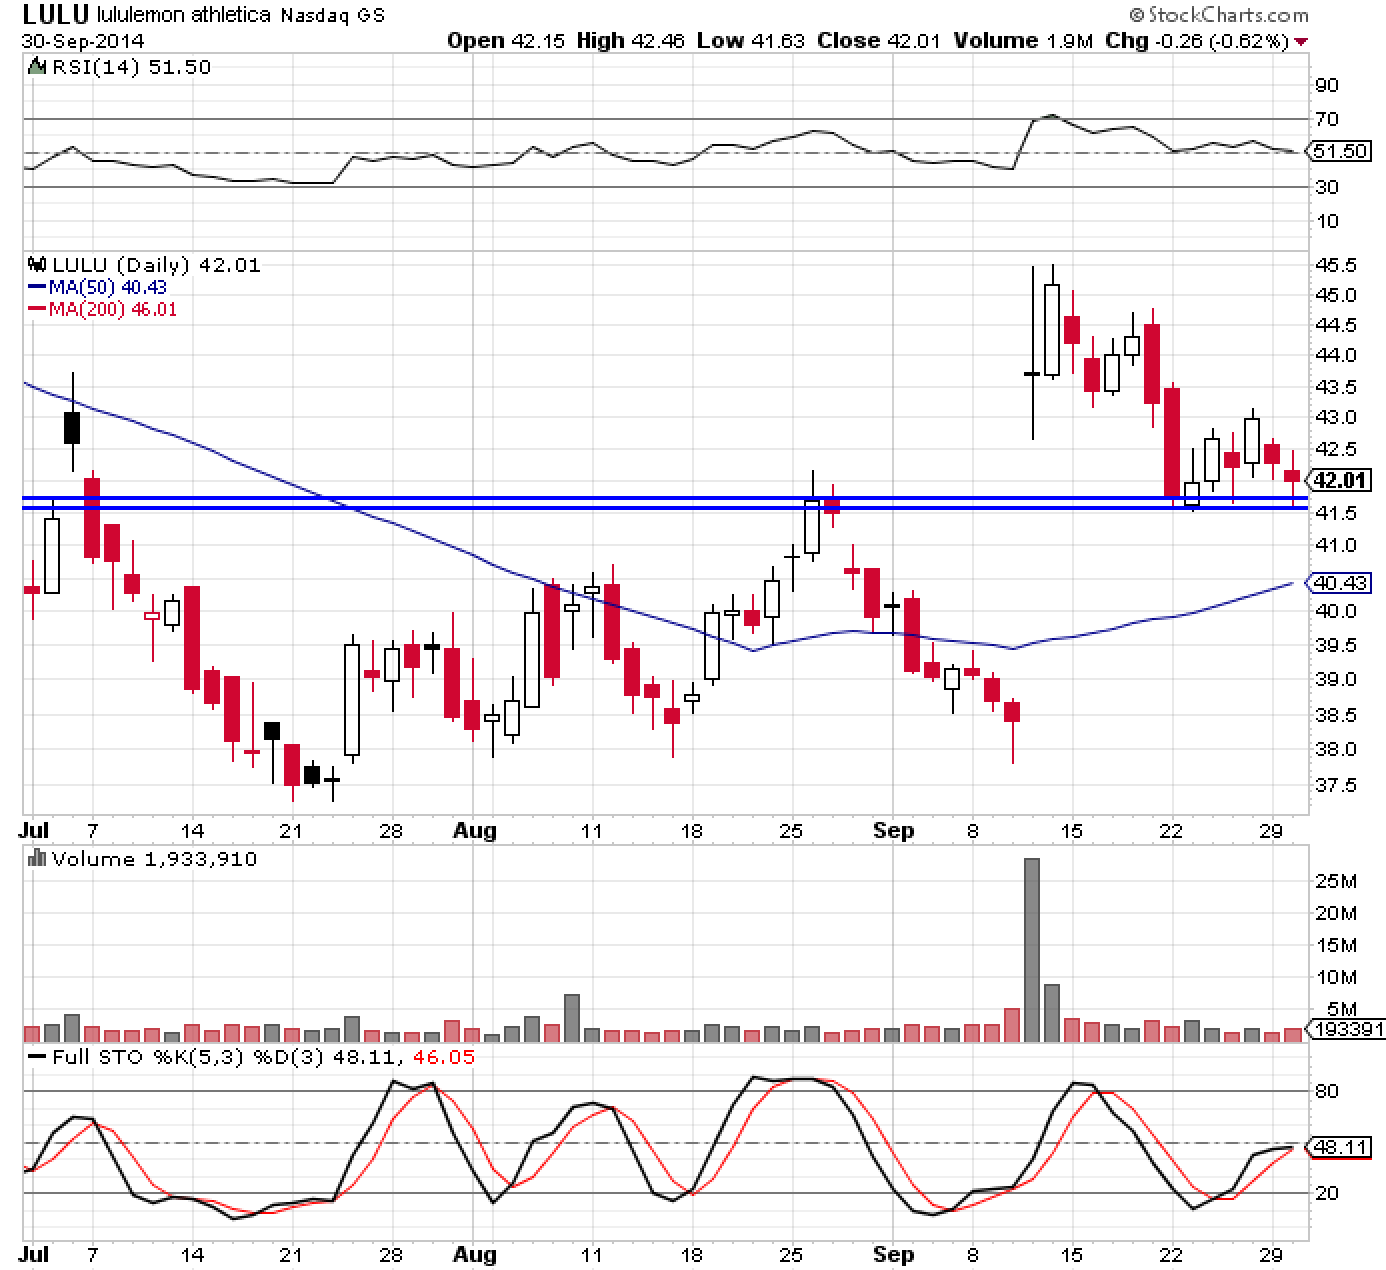Click the 'High 42.46' value

pos(633,41)
